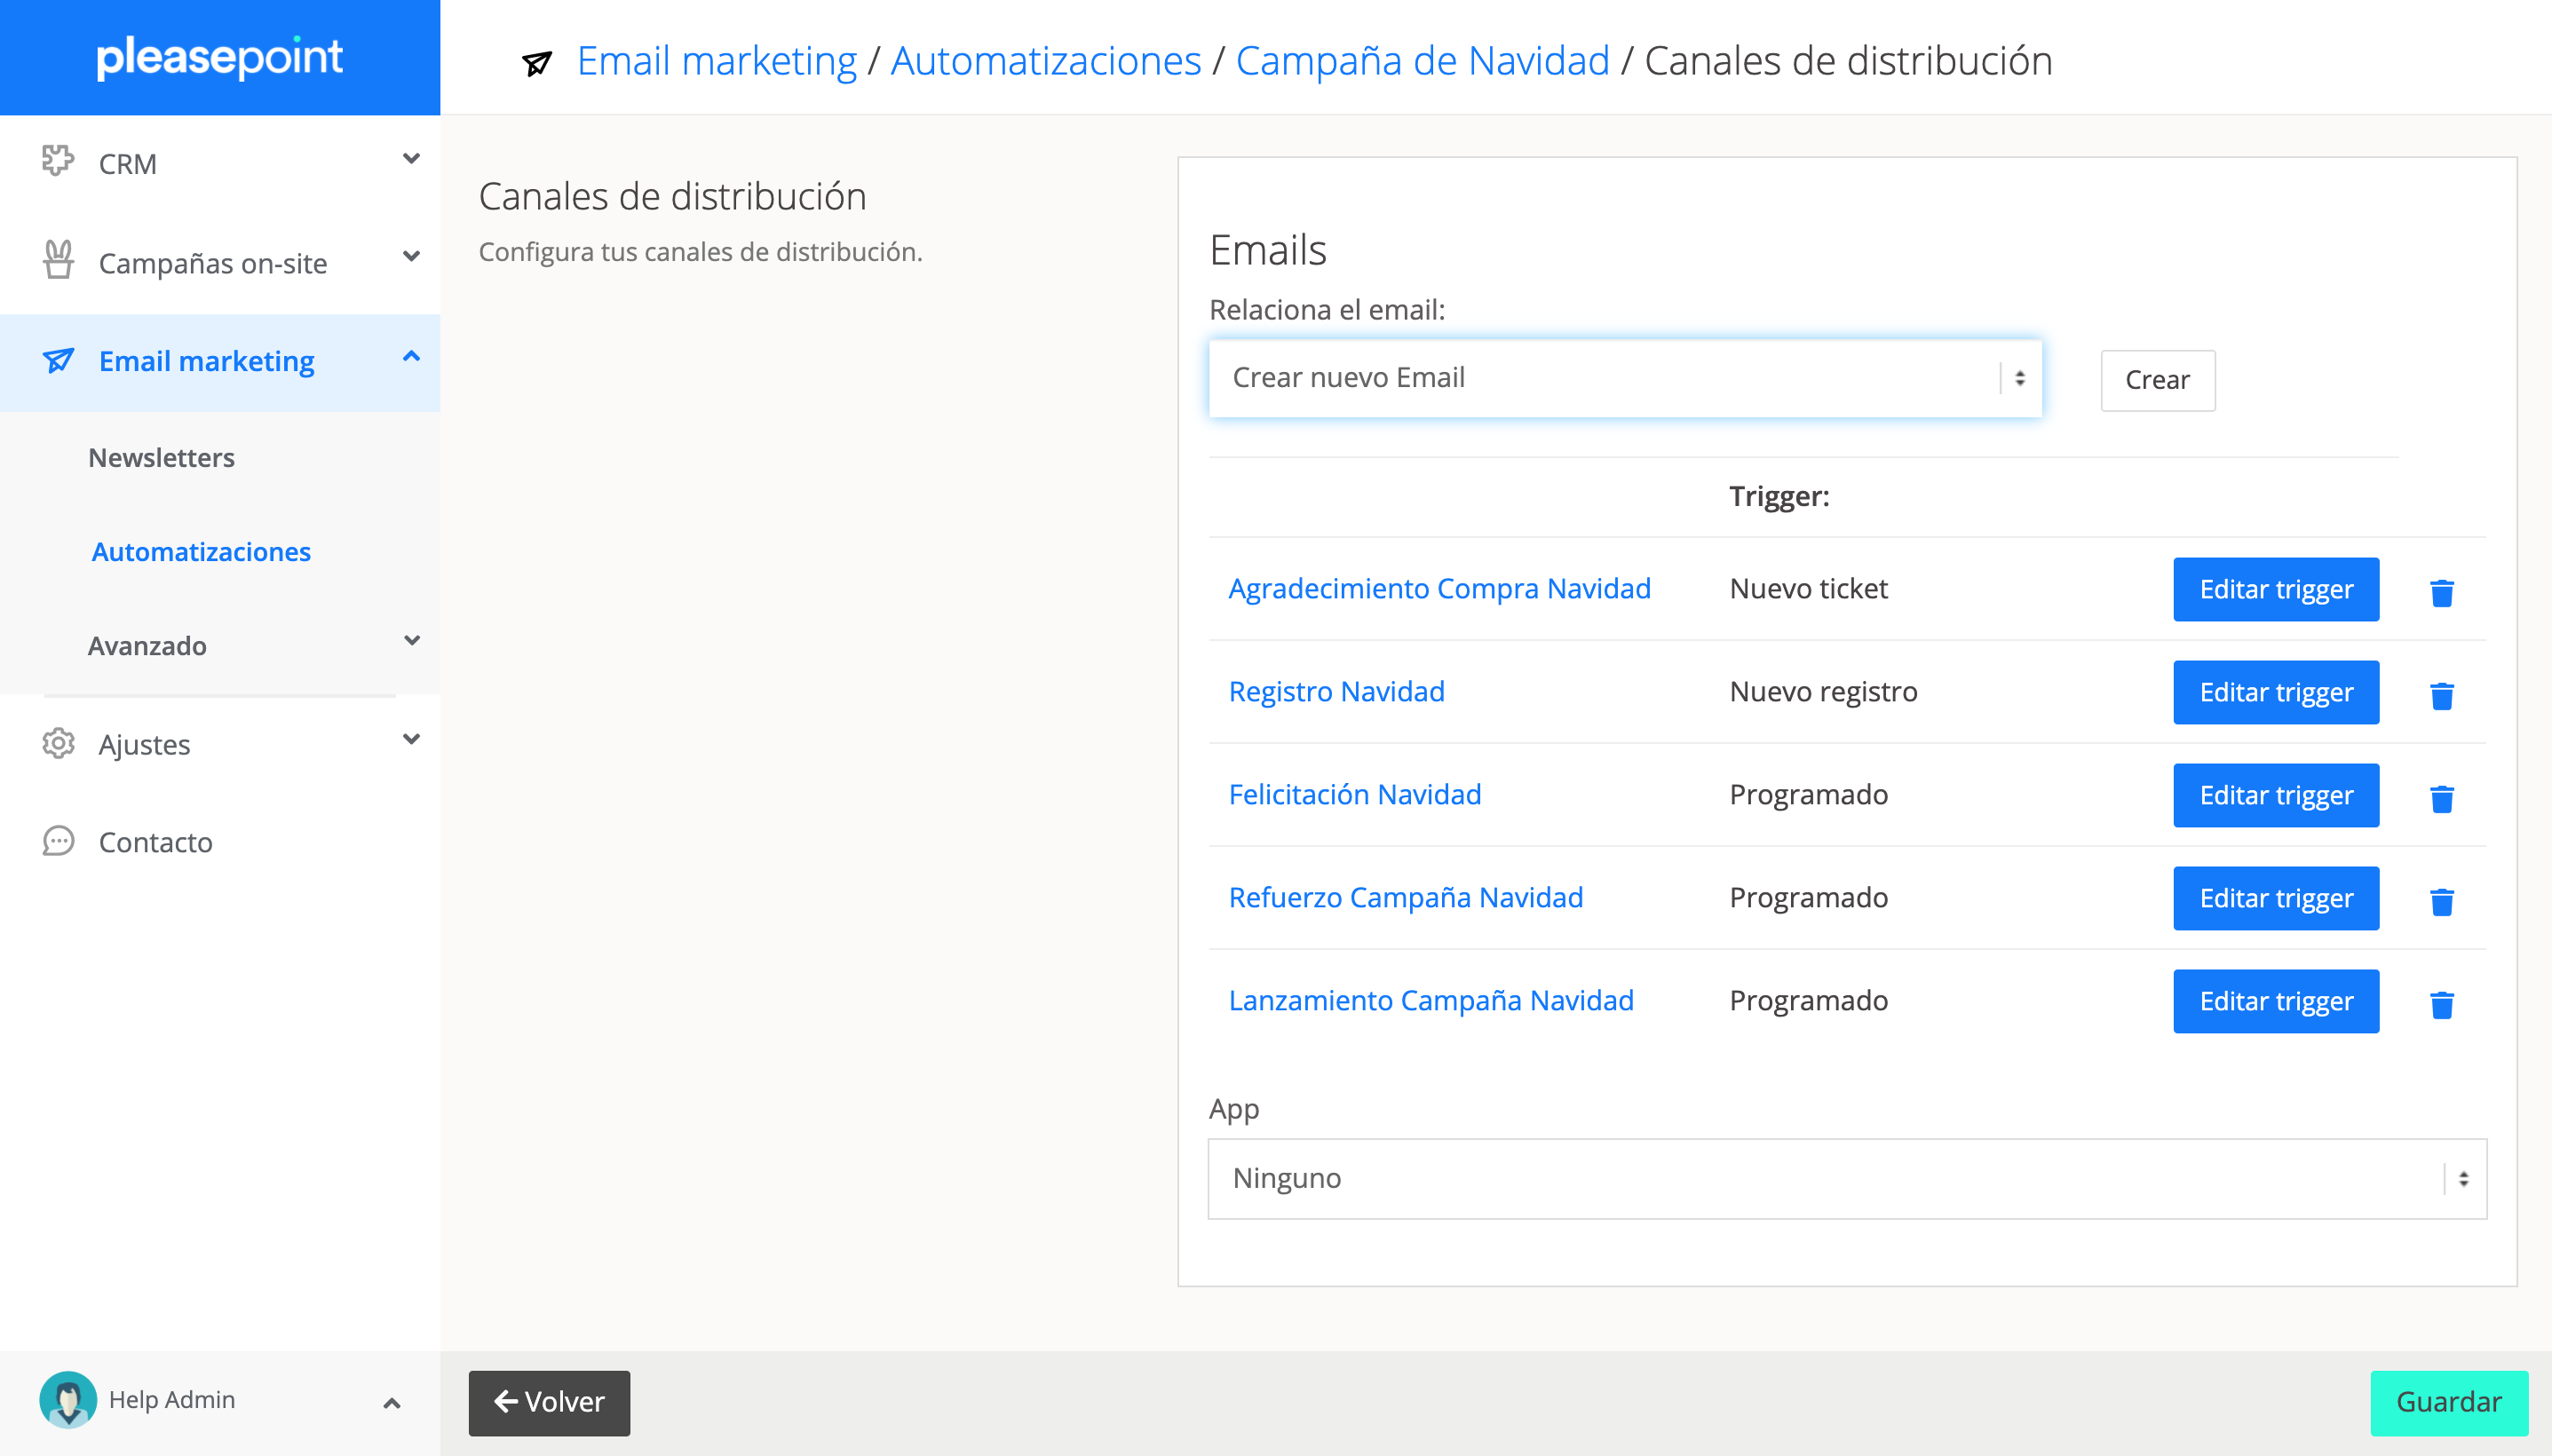Screen dimensions: 2552x1456
Task: Click trash icon for Registro Navidad
Action: [x=2441, y=695]
